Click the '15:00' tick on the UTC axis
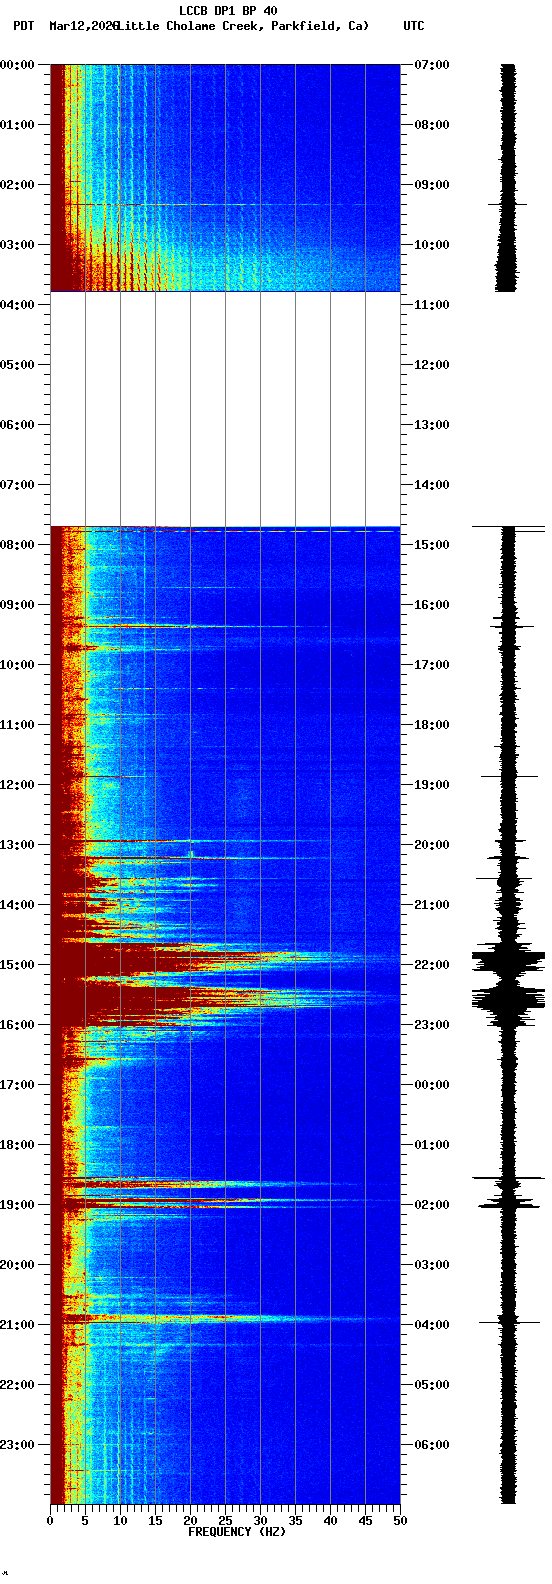 click(432, 544)
